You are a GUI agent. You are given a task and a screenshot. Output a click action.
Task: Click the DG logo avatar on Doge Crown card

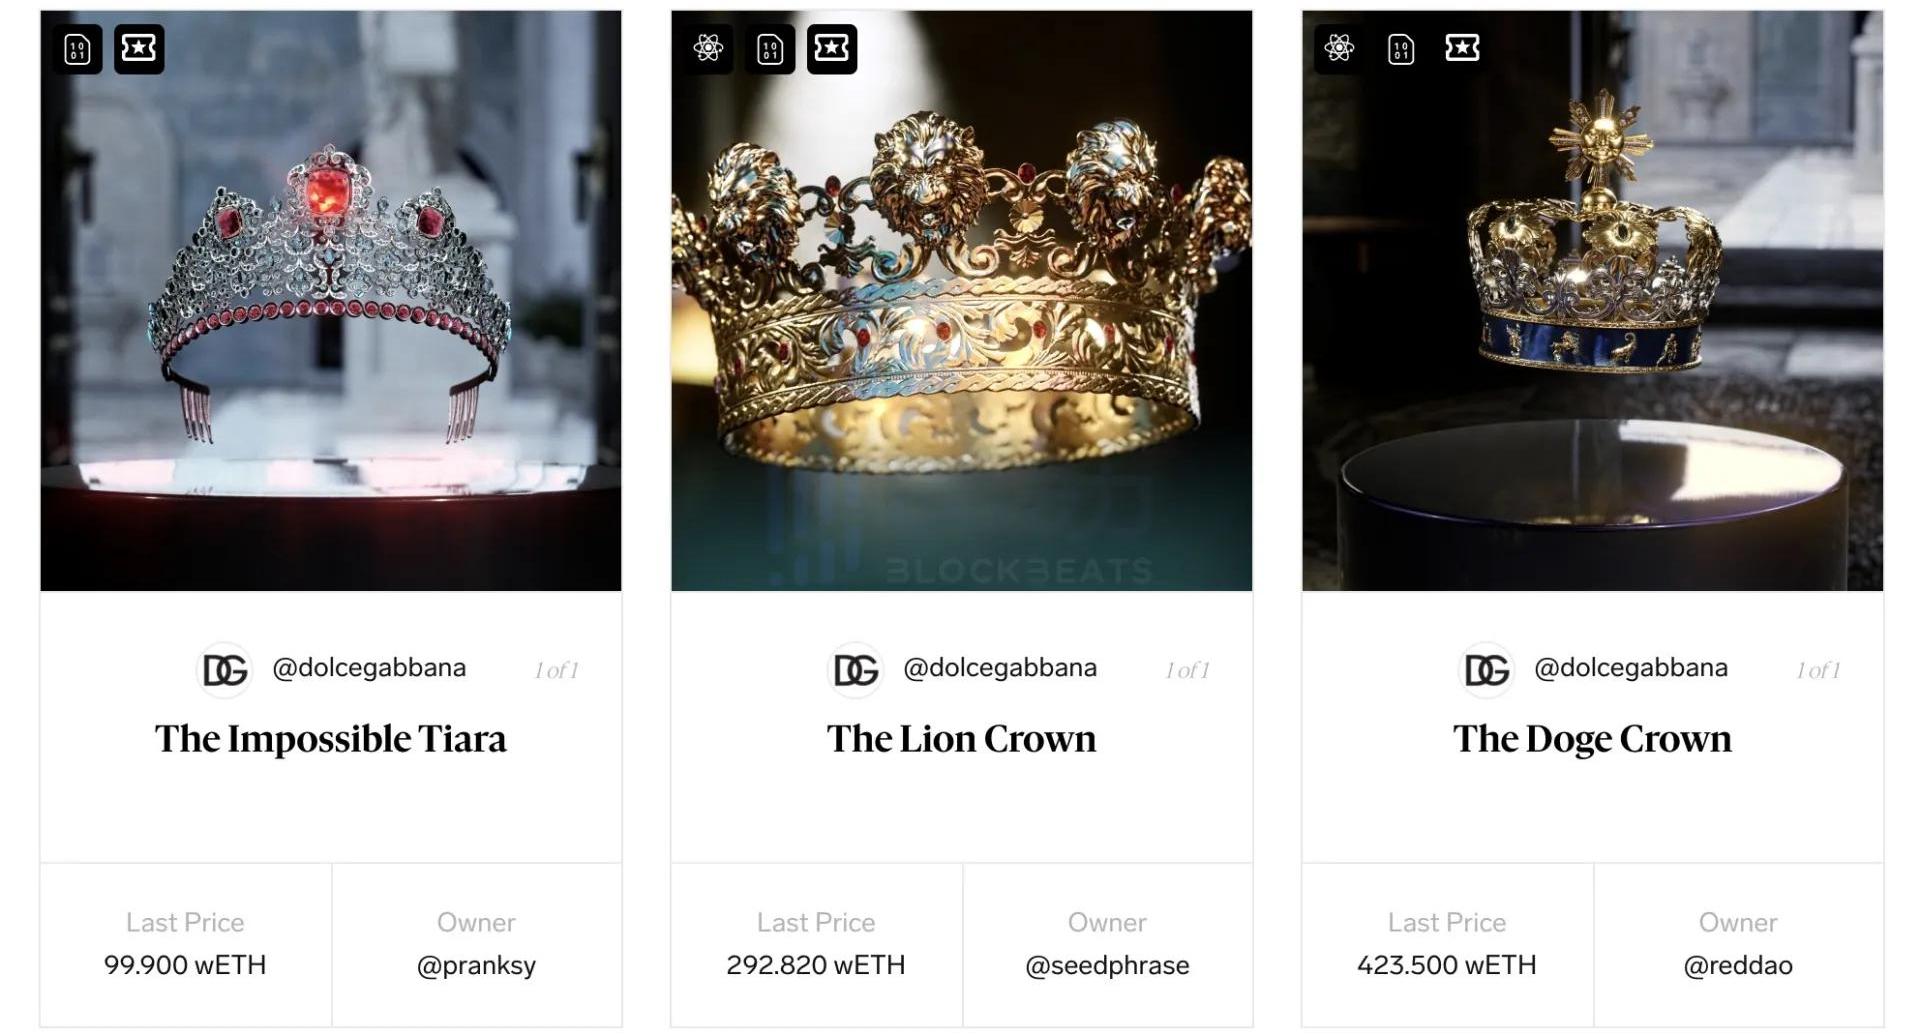(1487, 670)
